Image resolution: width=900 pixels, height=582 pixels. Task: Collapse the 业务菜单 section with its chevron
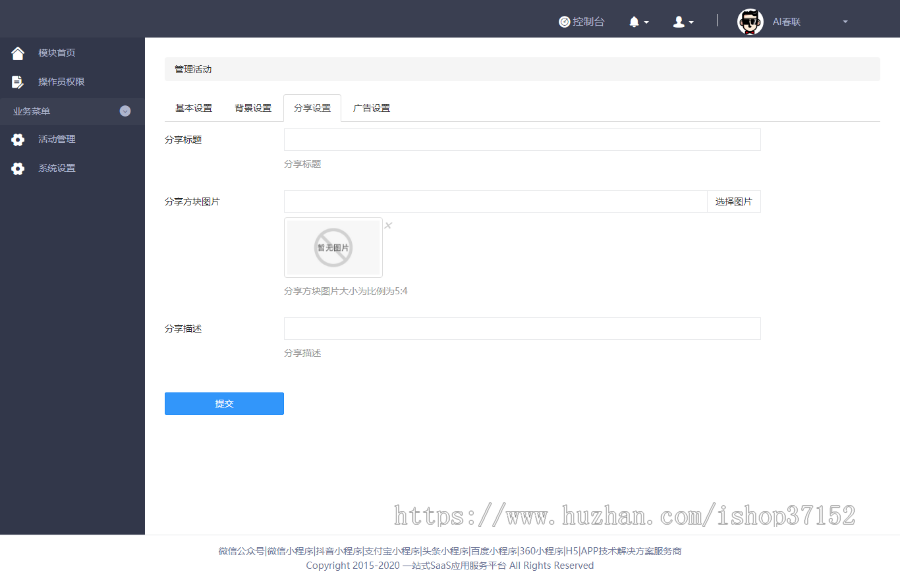coord(127,111)
